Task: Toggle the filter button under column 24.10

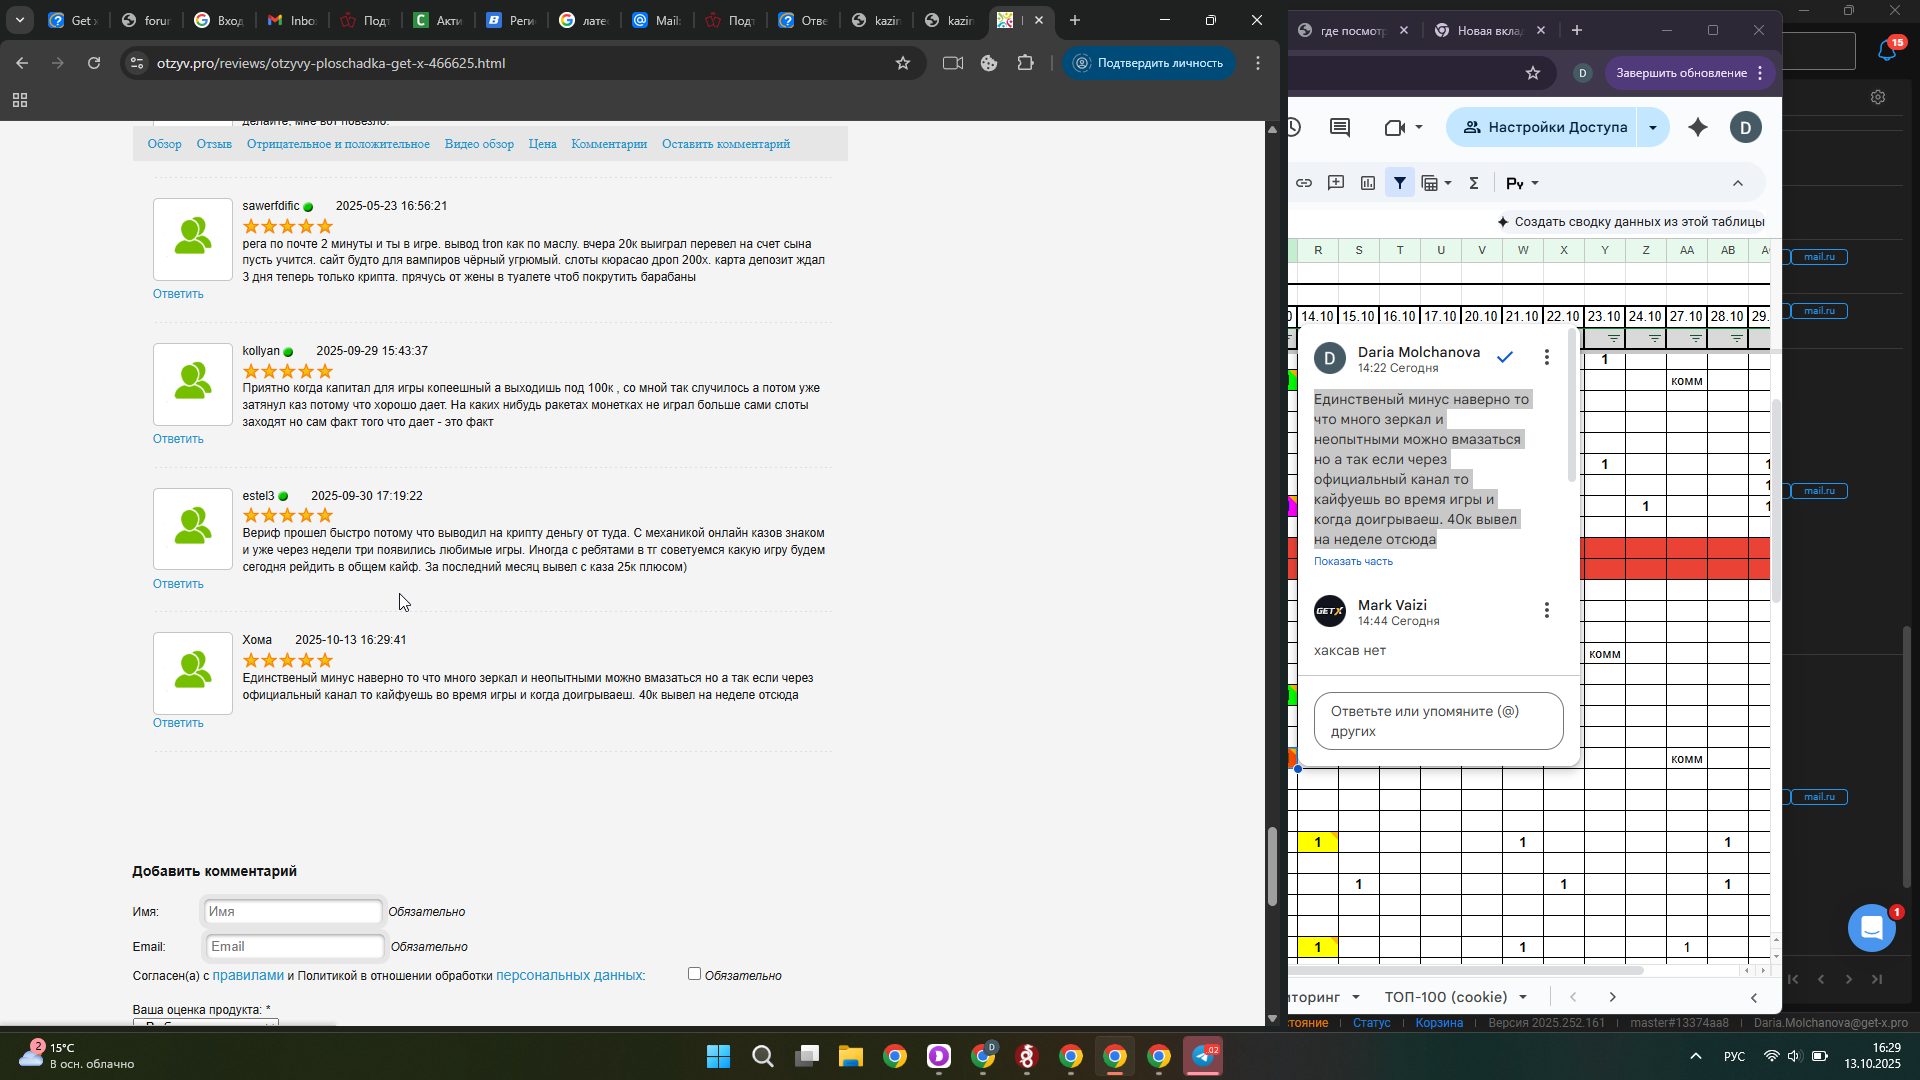Action: (1655, 339)
